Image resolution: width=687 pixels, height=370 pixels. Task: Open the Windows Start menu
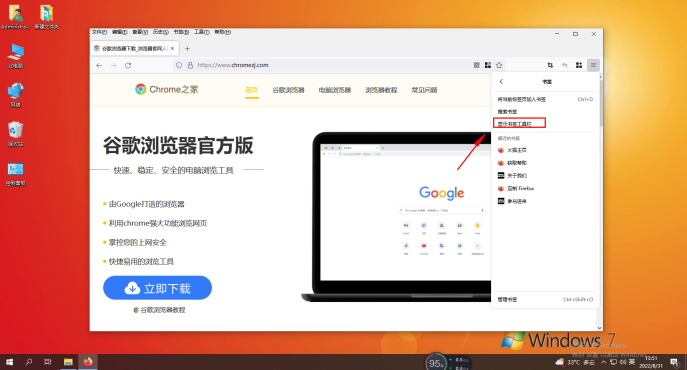(9, 362)
